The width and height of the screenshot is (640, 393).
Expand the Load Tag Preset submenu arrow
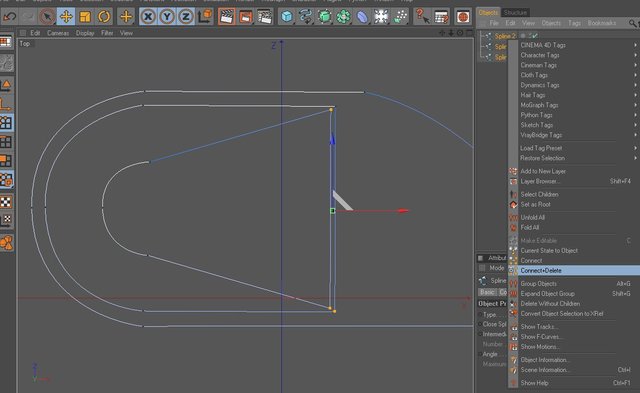(635, 148)
